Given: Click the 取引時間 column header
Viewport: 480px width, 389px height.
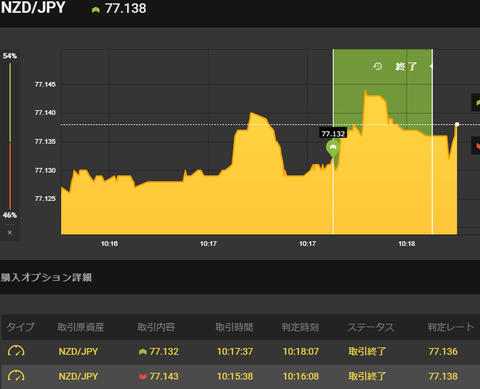Looking at the screenshot, I should [234, 327].
